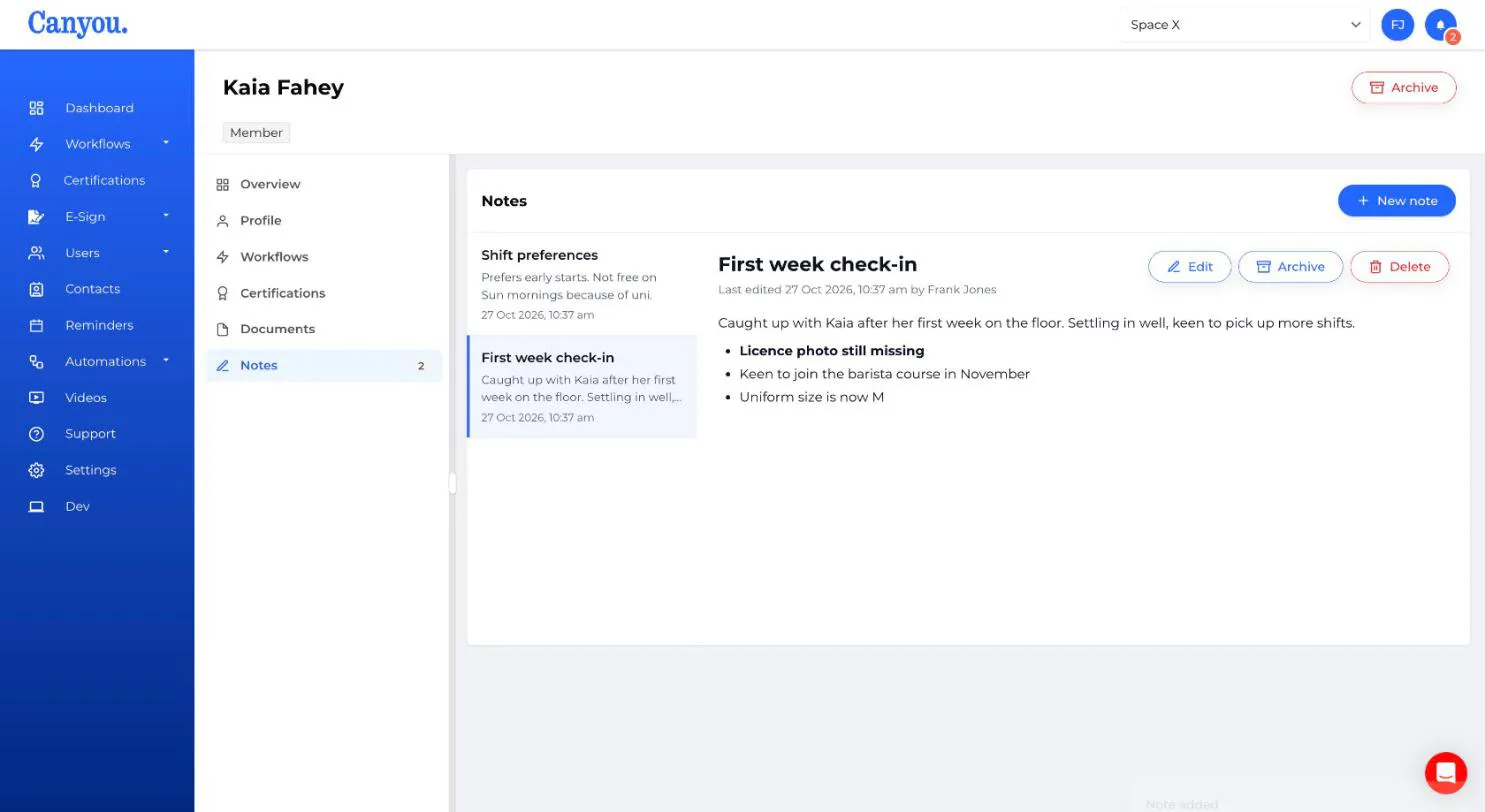Open the FJ user avatar menu

point(1397,25)
